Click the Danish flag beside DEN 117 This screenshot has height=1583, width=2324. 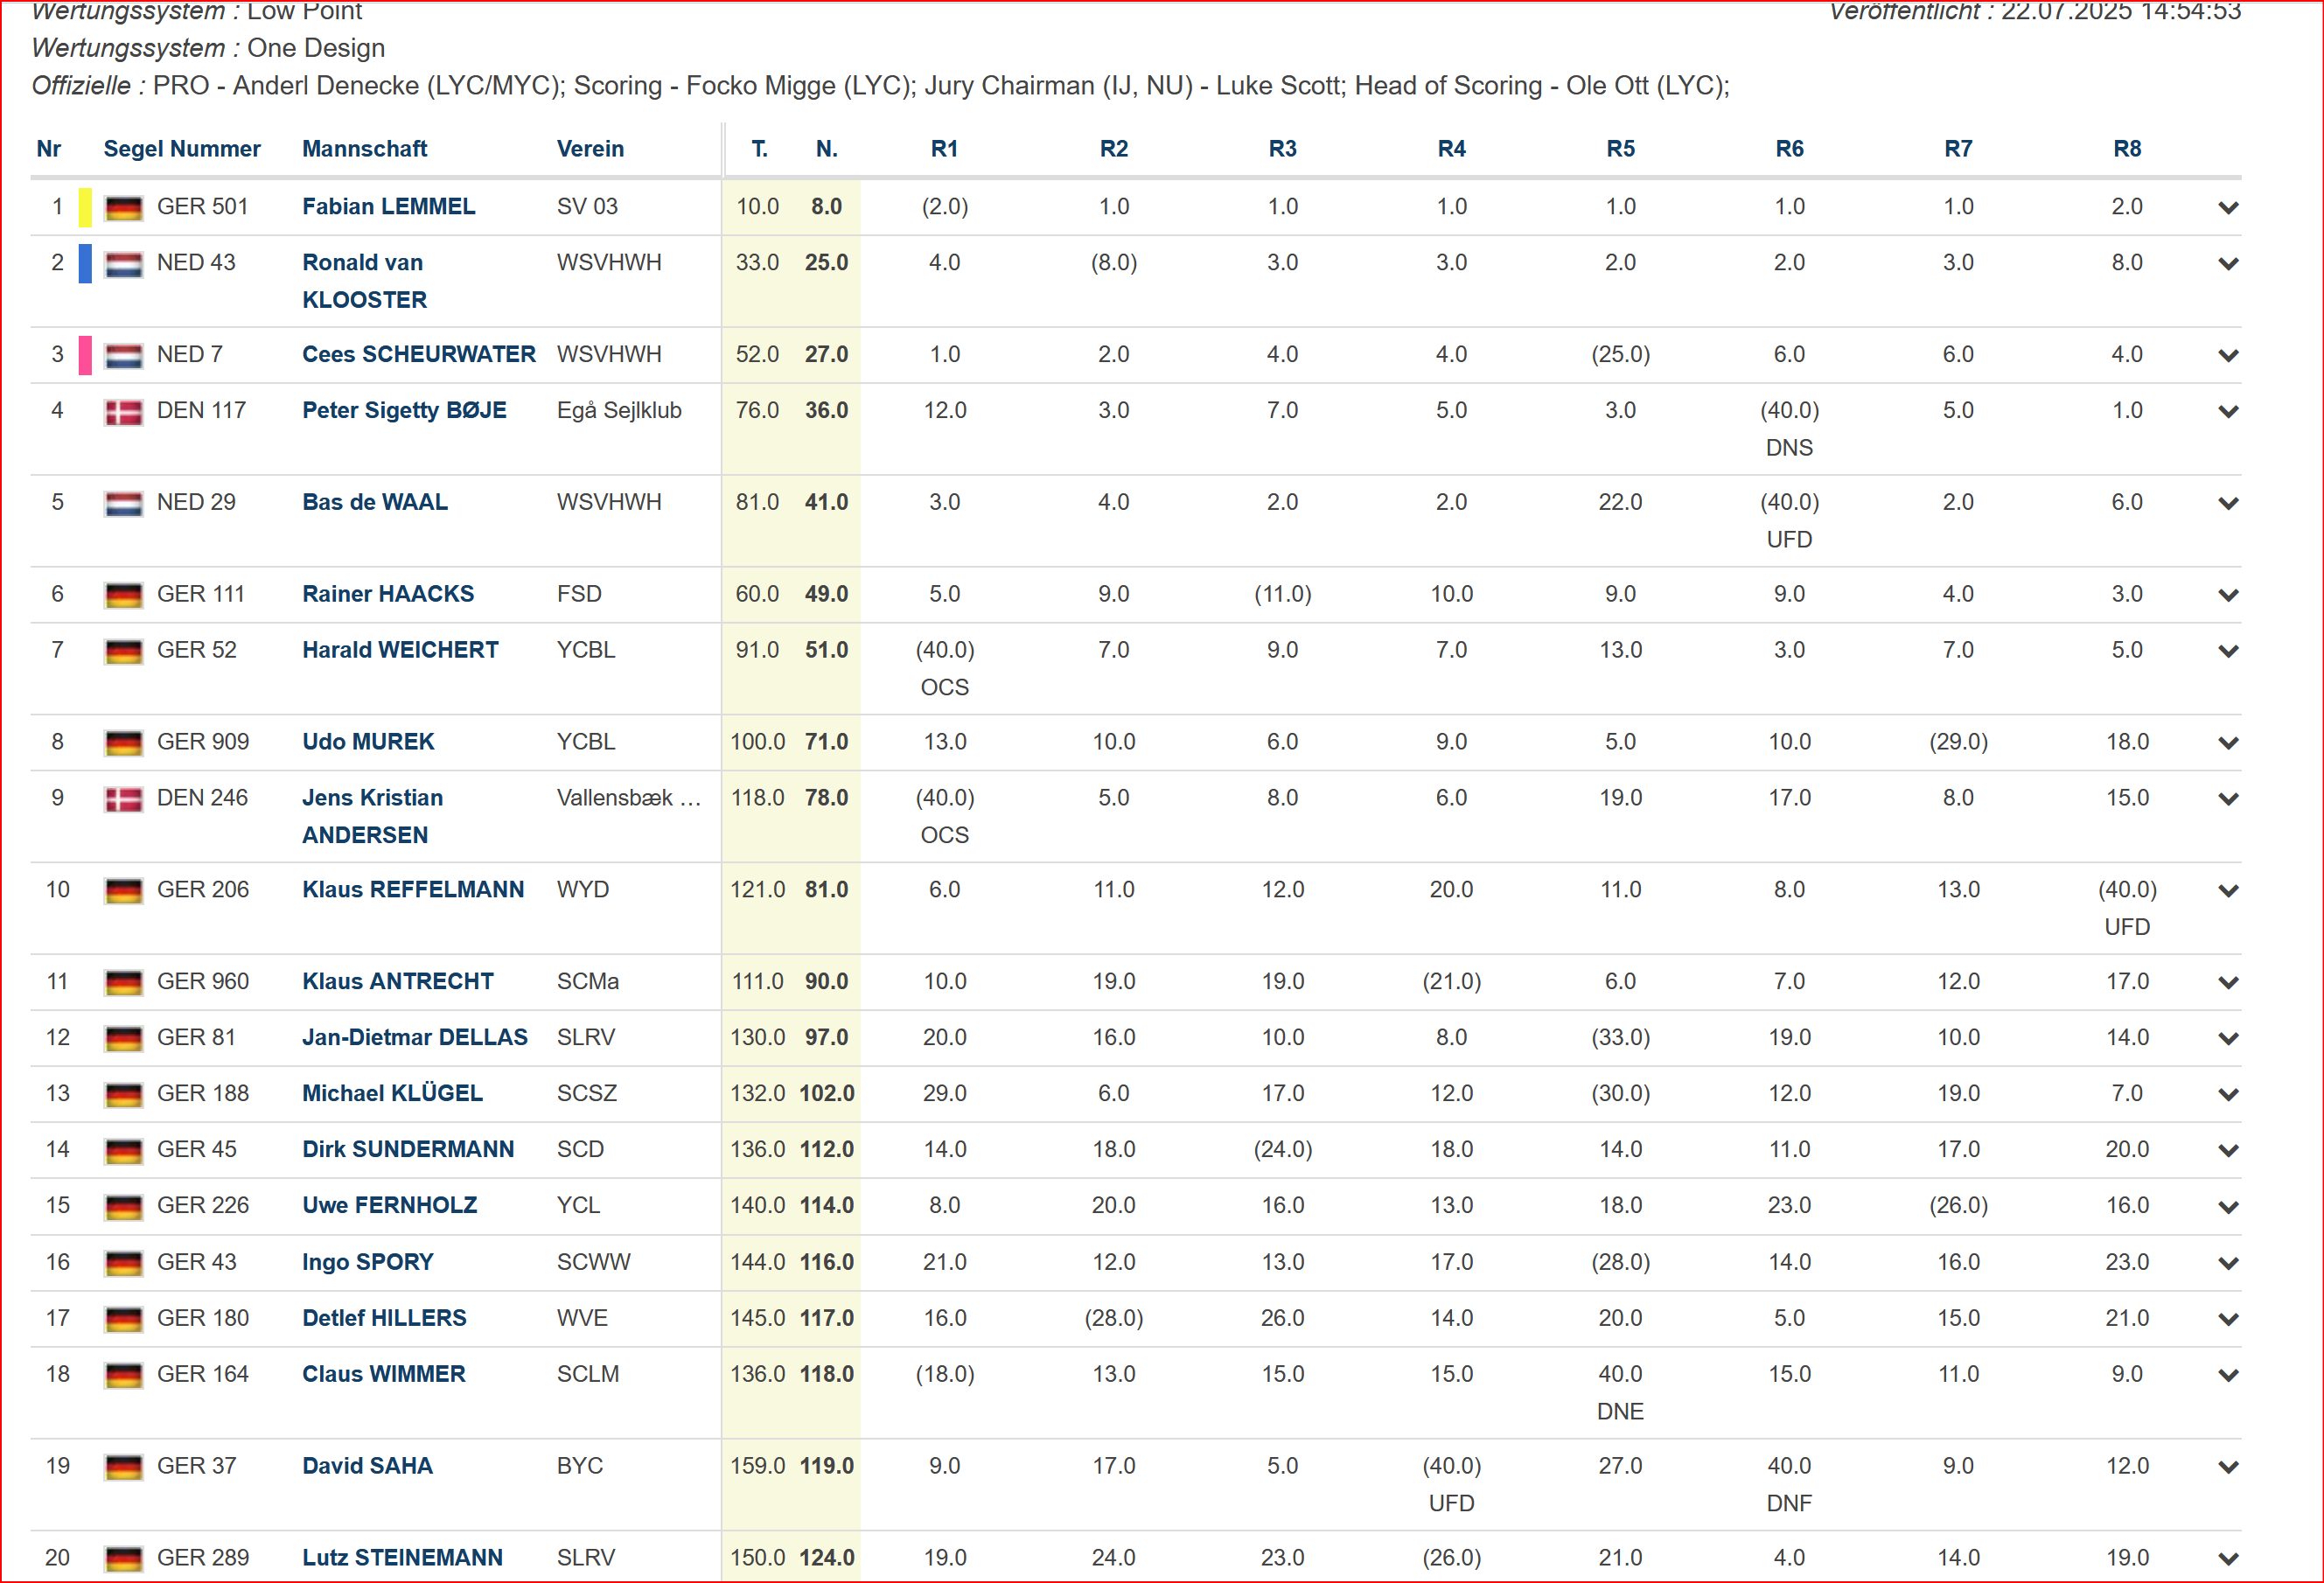click(x=123, y=412)
